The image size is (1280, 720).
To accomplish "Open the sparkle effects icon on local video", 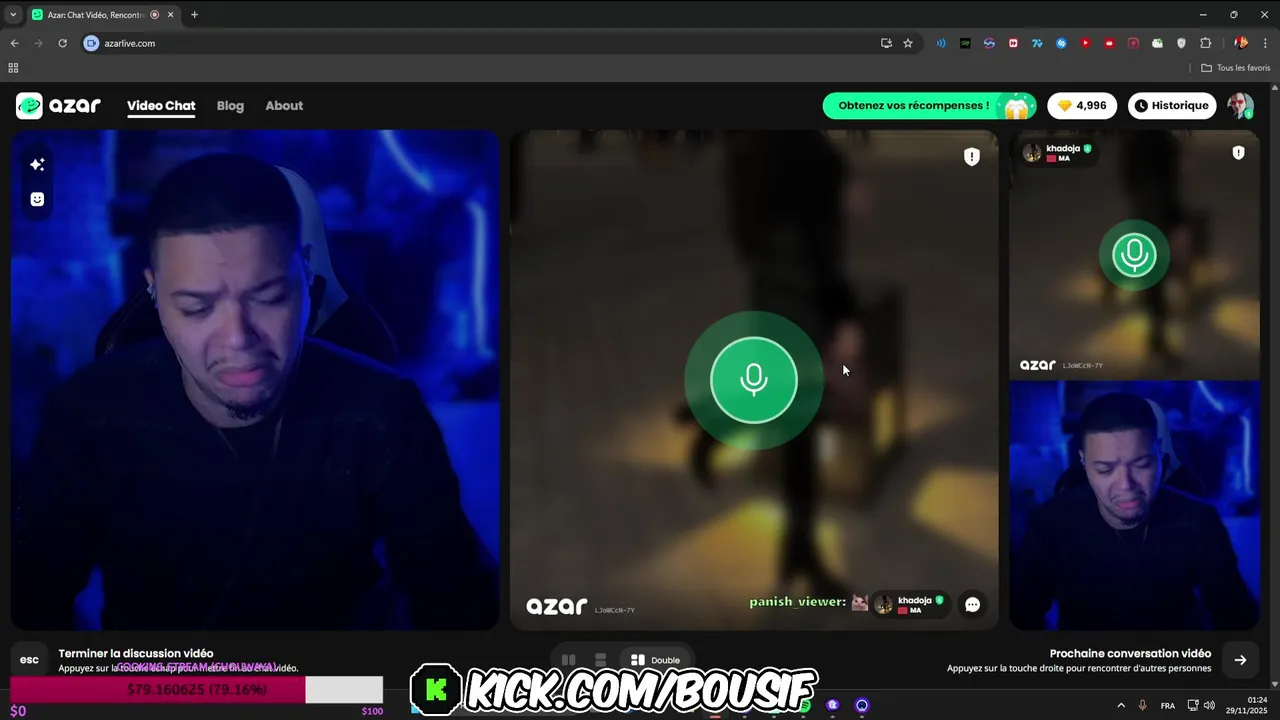I will (x=37, y=164).
